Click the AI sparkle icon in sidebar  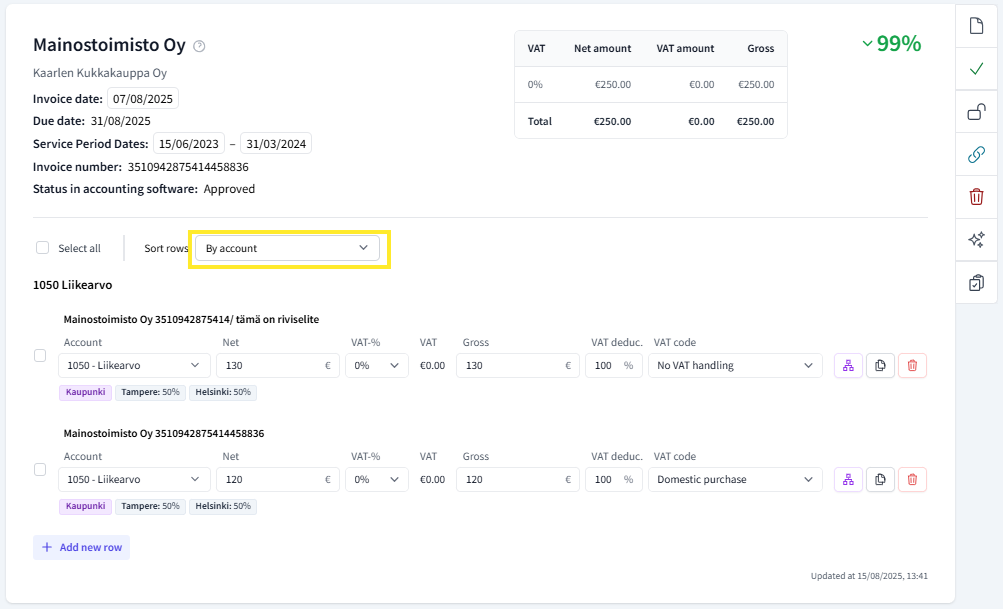[x=976, y=240]
